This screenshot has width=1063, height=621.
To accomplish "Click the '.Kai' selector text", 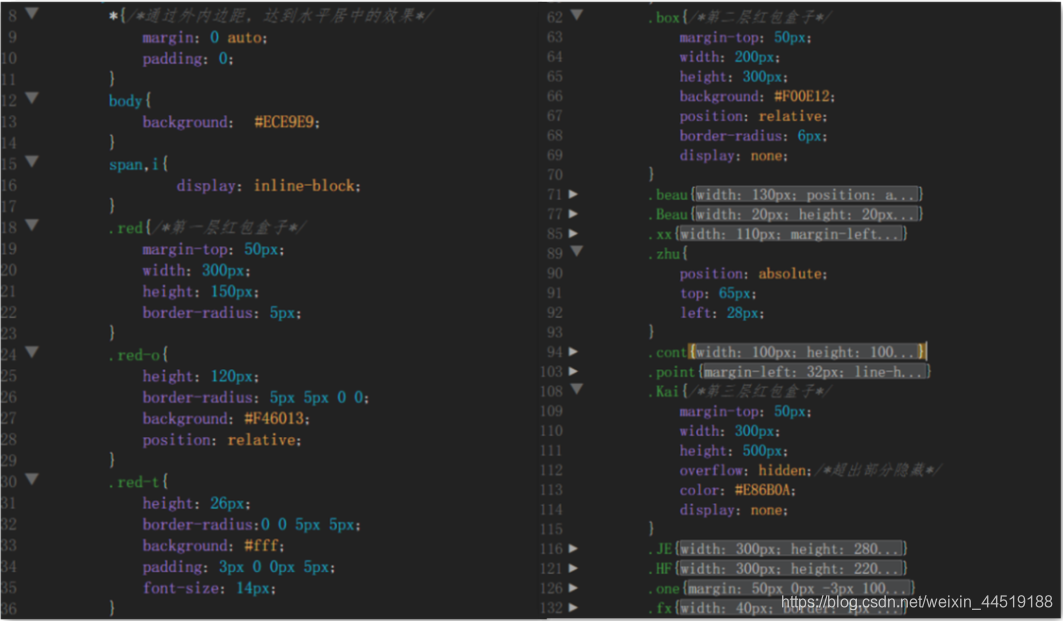I will (664, 391).
